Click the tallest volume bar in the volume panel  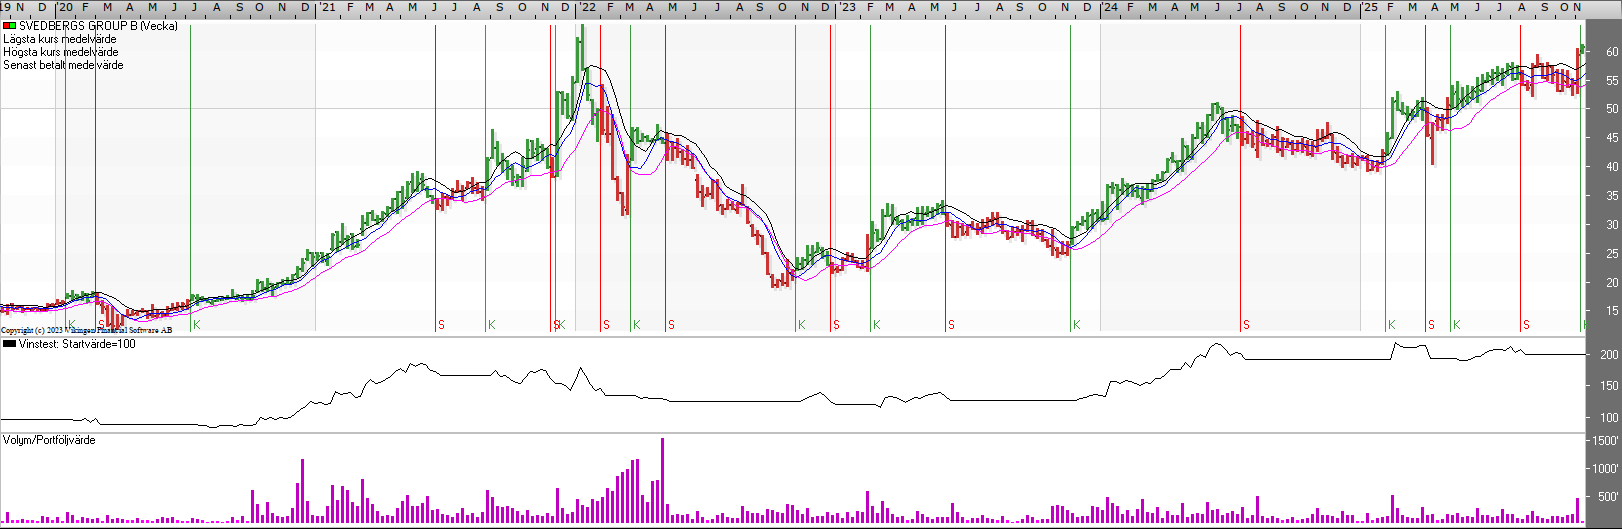pyautogui.click(x=662, y=480)
